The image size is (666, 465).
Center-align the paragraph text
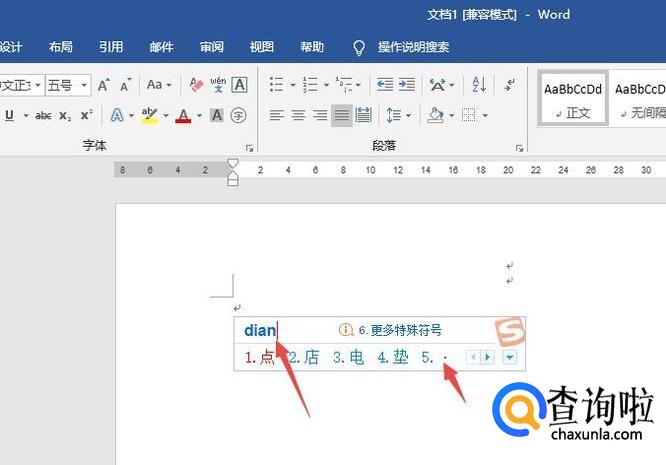[298, 116]
